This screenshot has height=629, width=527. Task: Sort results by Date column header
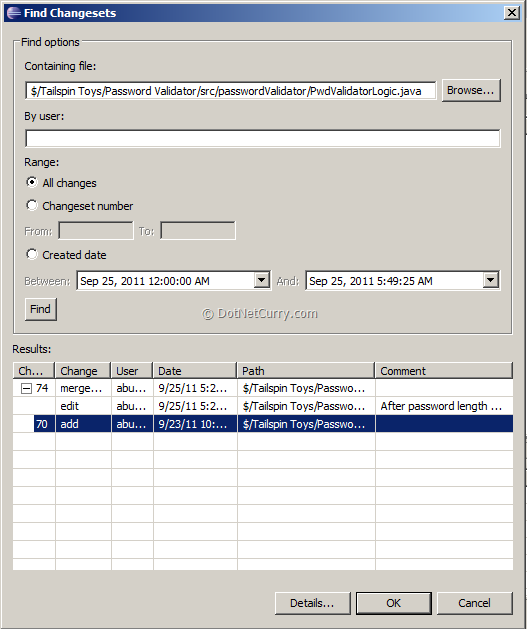(x=195, y=371)
